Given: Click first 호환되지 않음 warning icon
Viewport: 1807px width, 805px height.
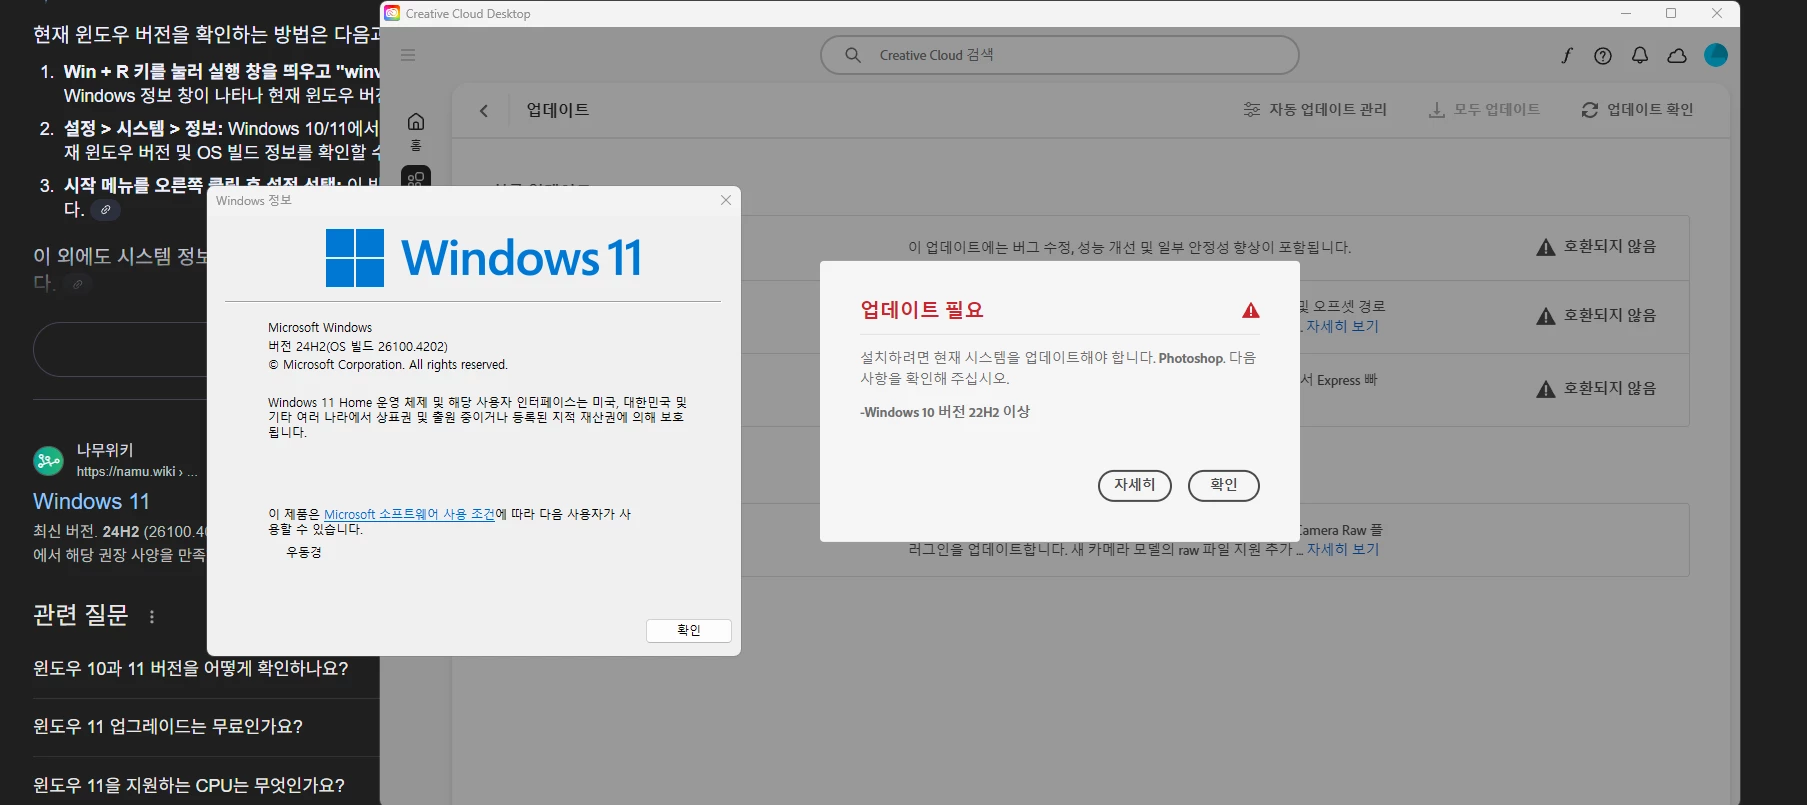Looking at the screenshot, I should pyautogui.click(x=1546, y=247).
